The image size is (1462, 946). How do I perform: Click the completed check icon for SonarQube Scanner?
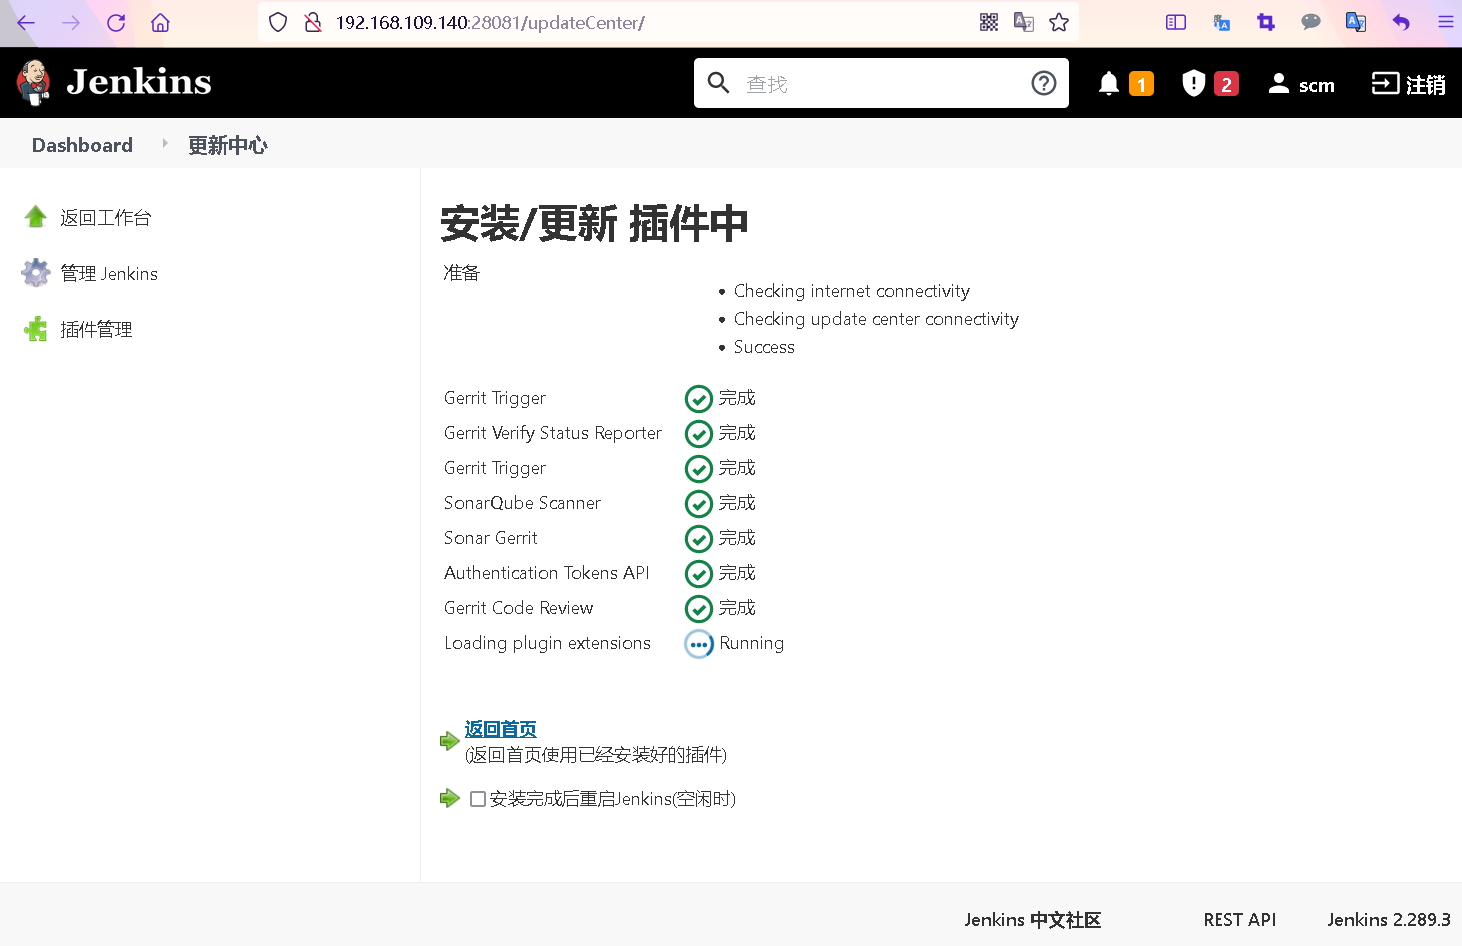point(699,504)
